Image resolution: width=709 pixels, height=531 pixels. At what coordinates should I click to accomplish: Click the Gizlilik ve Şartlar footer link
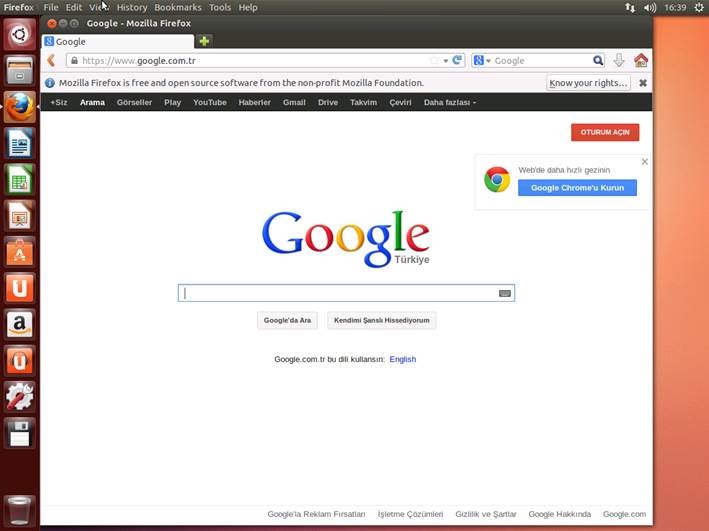tap(486, 514)
